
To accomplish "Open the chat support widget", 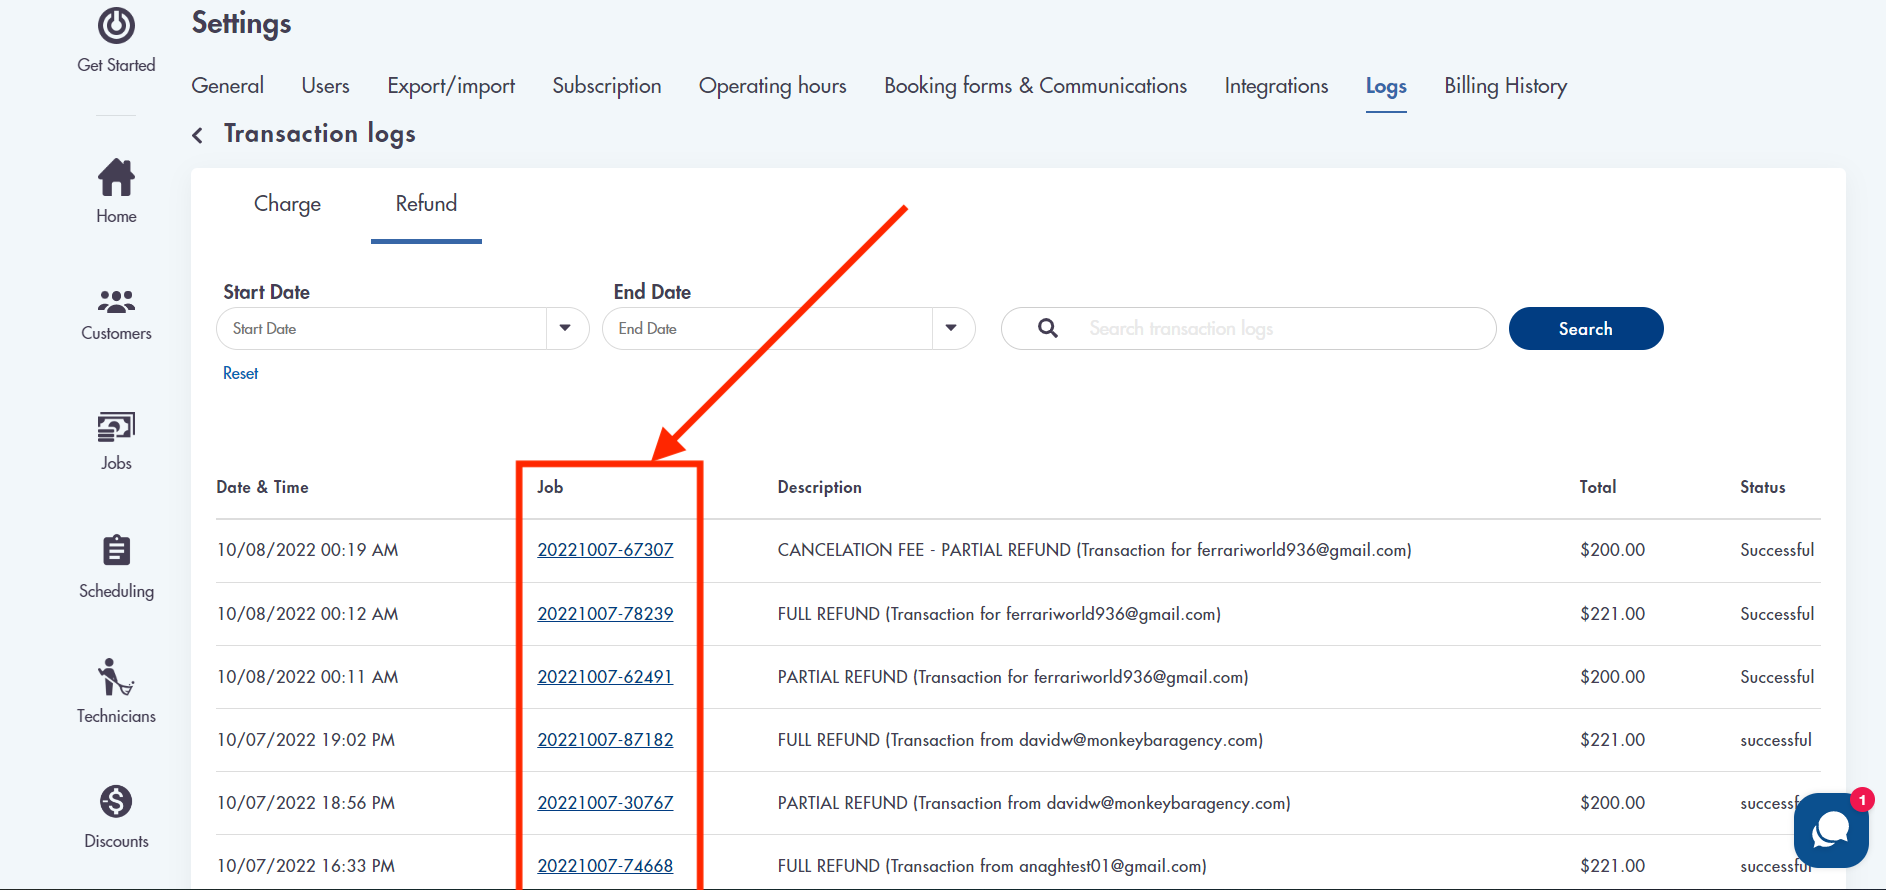I will [1830, 830].
